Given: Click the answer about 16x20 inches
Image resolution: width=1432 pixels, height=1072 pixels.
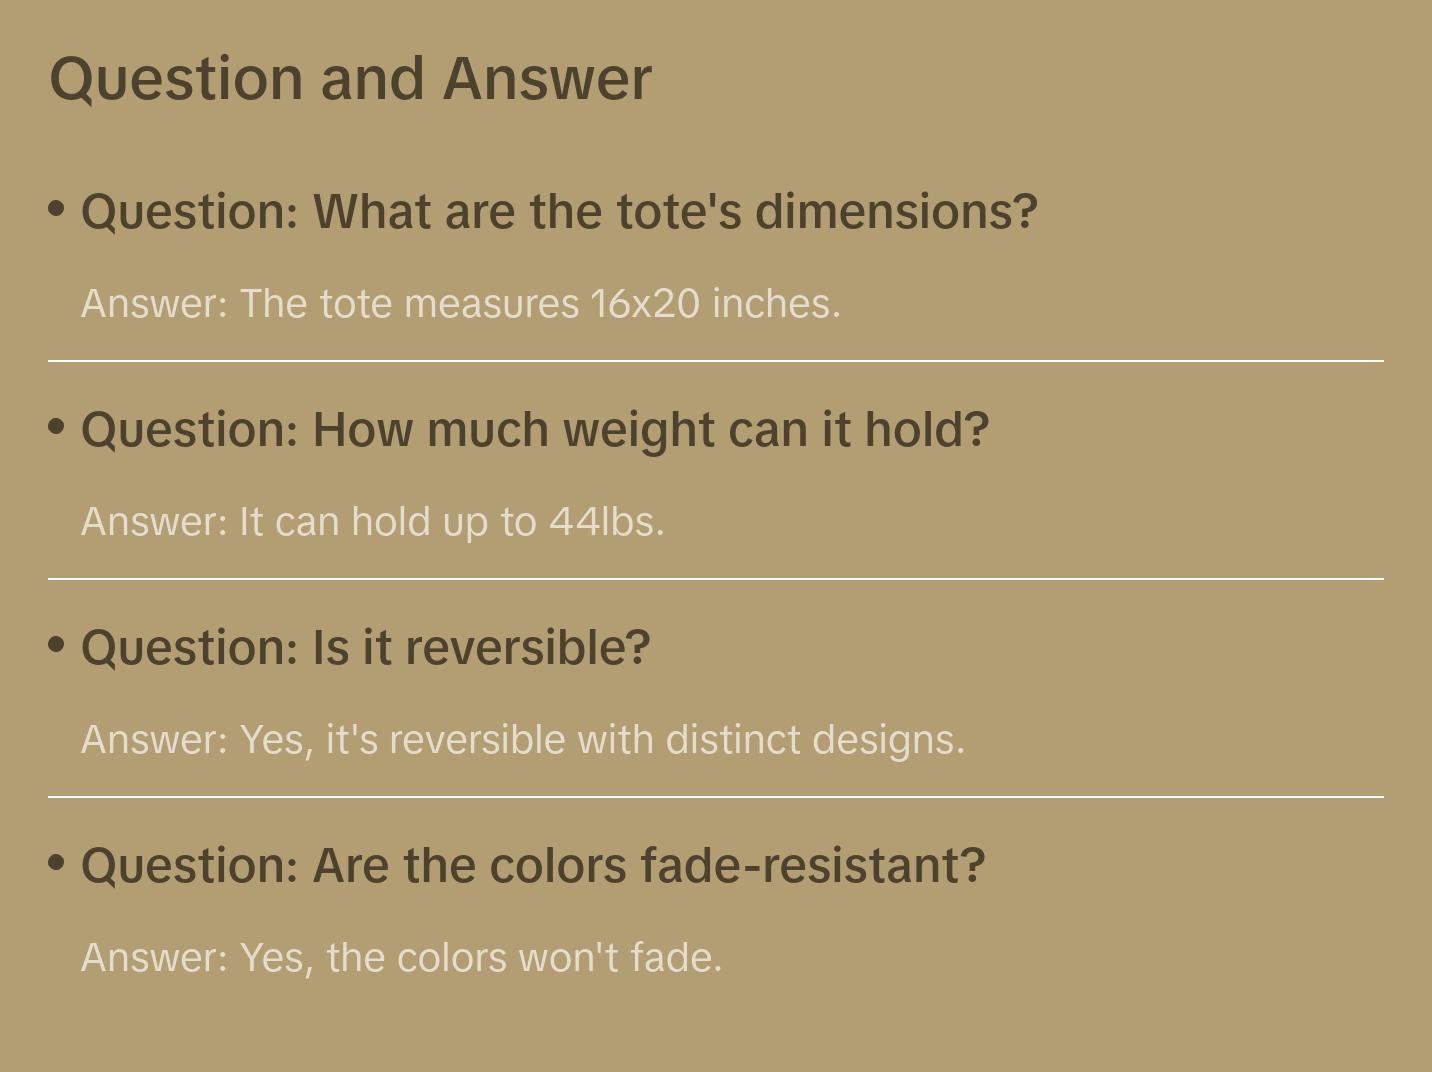Looking at the screenshot, I should pos(460,304).
